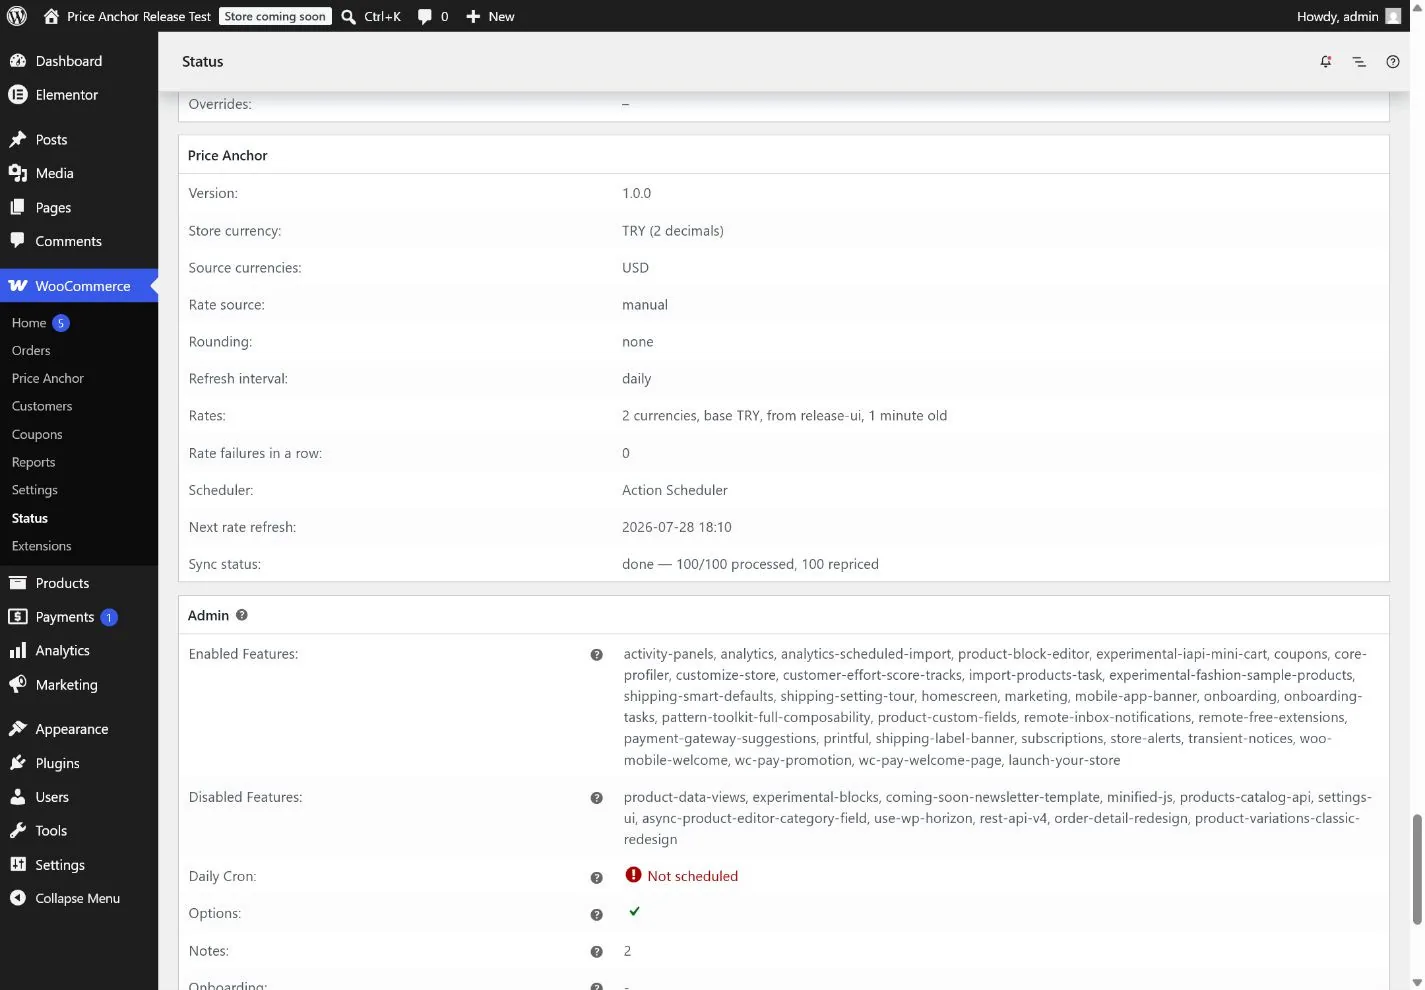
Task: Click Howdy, admin account link
Action: point(1337,17)
